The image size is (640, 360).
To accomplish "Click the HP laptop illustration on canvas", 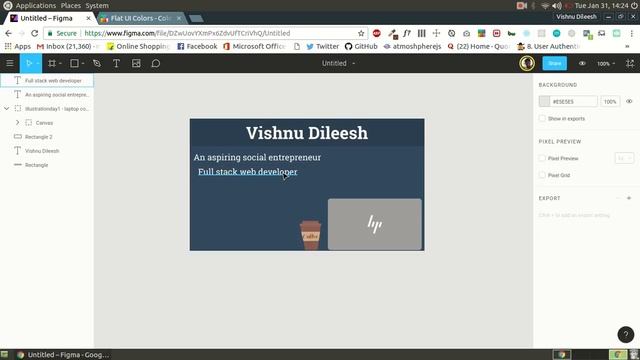I will [x=375, y=224].
